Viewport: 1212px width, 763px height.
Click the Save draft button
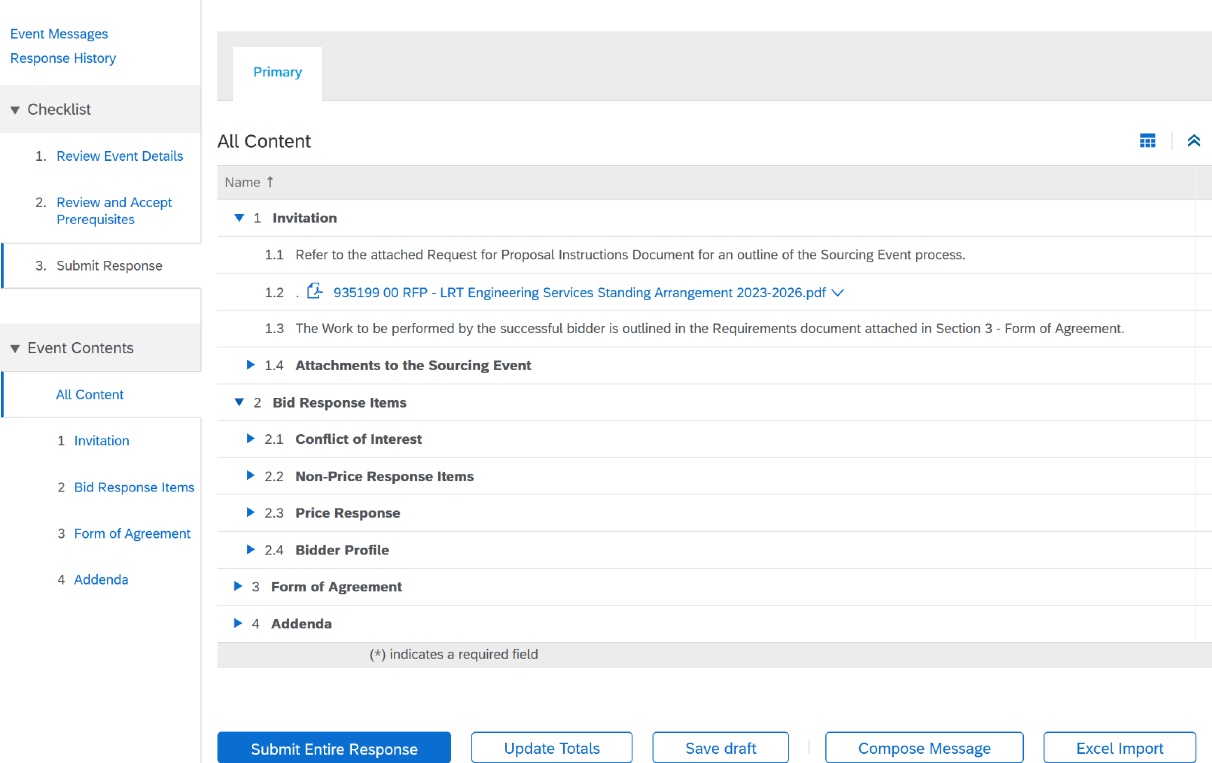(x=720, y=748)
